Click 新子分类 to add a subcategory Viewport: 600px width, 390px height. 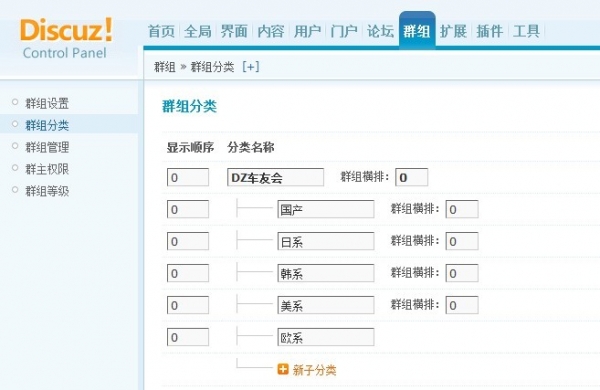314,370
